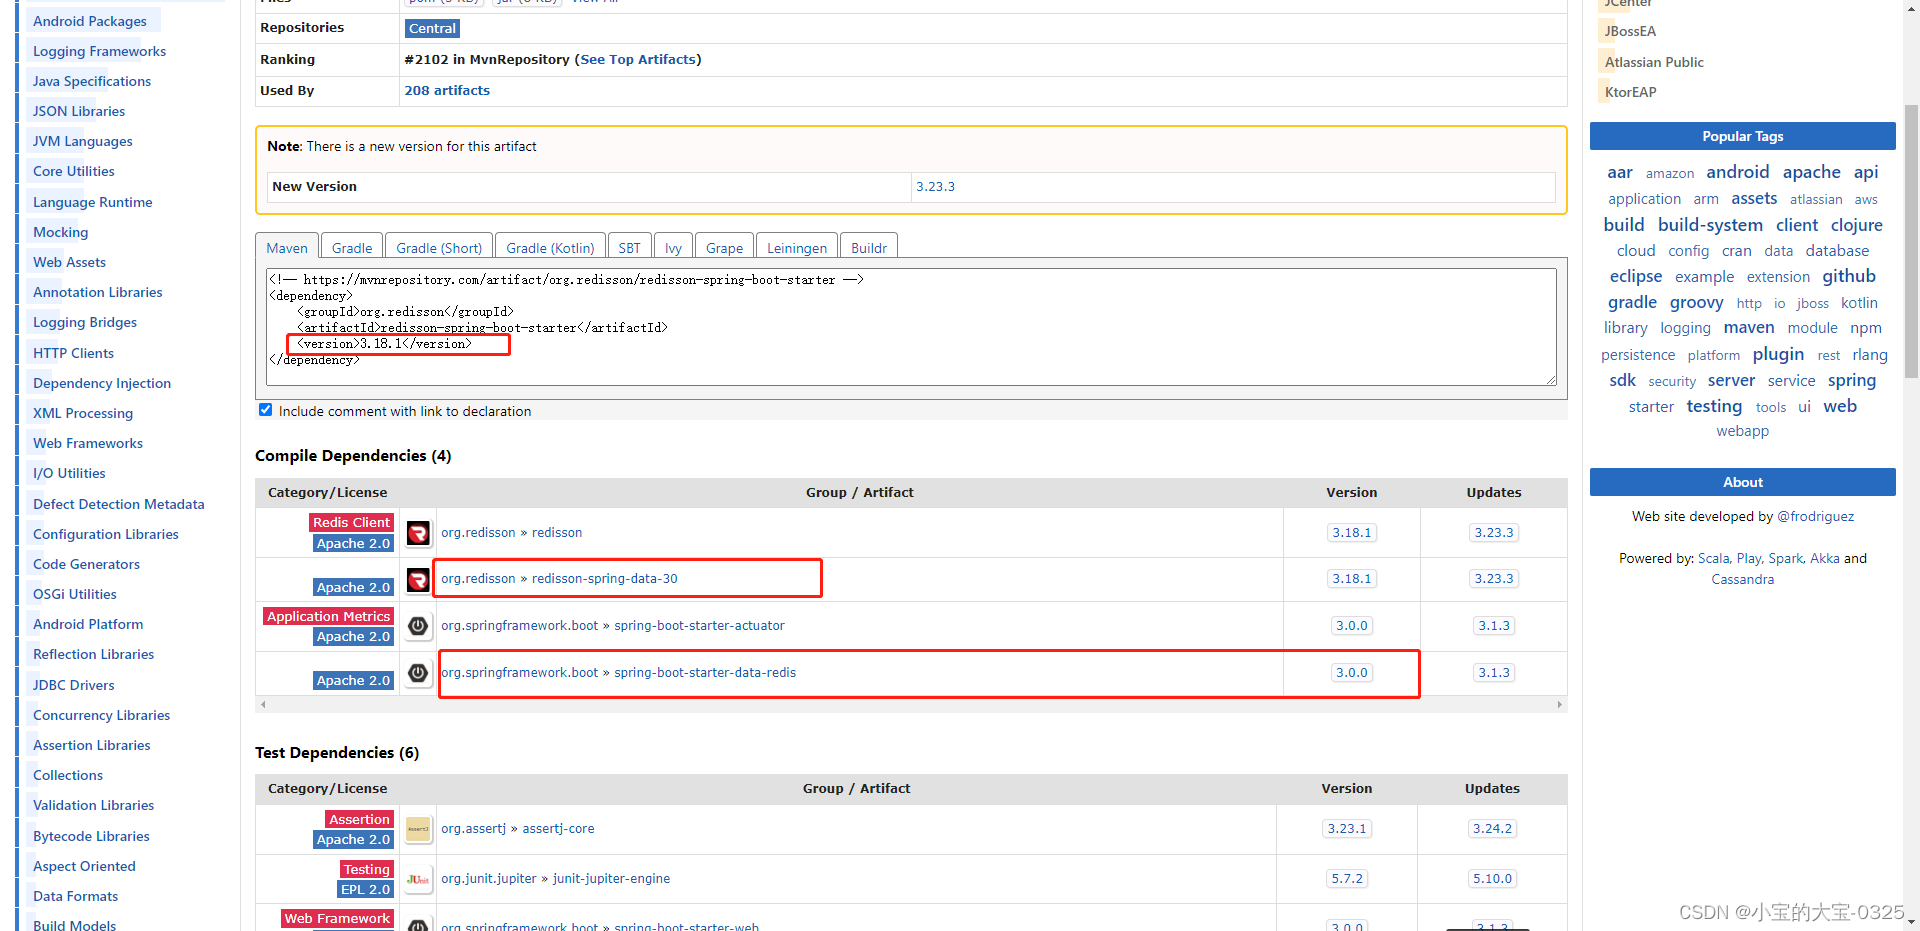Uncheck Include comment with link to declaration

266,410
